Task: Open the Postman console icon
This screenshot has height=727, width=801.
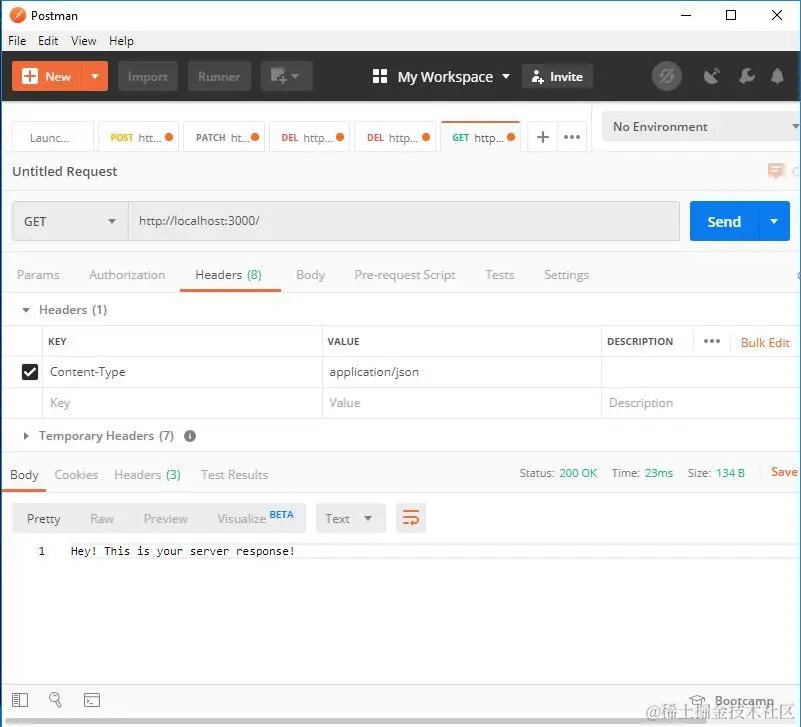Action: pyautogui.click(x=92, y=699)
